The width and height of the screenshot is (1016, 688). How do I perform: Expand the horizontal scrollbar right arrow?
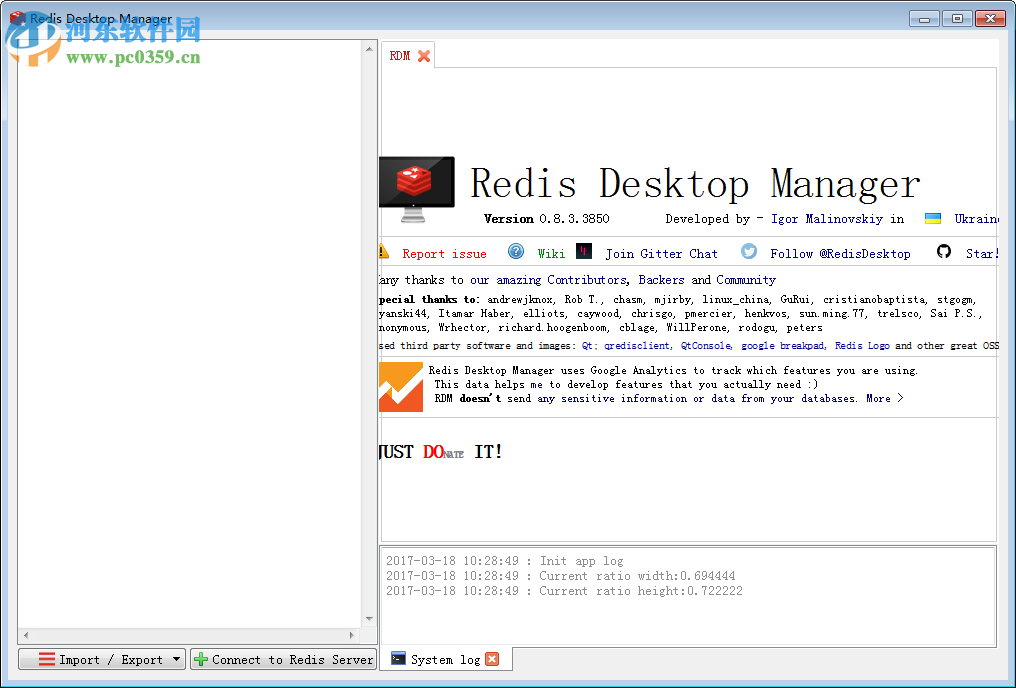354,634
